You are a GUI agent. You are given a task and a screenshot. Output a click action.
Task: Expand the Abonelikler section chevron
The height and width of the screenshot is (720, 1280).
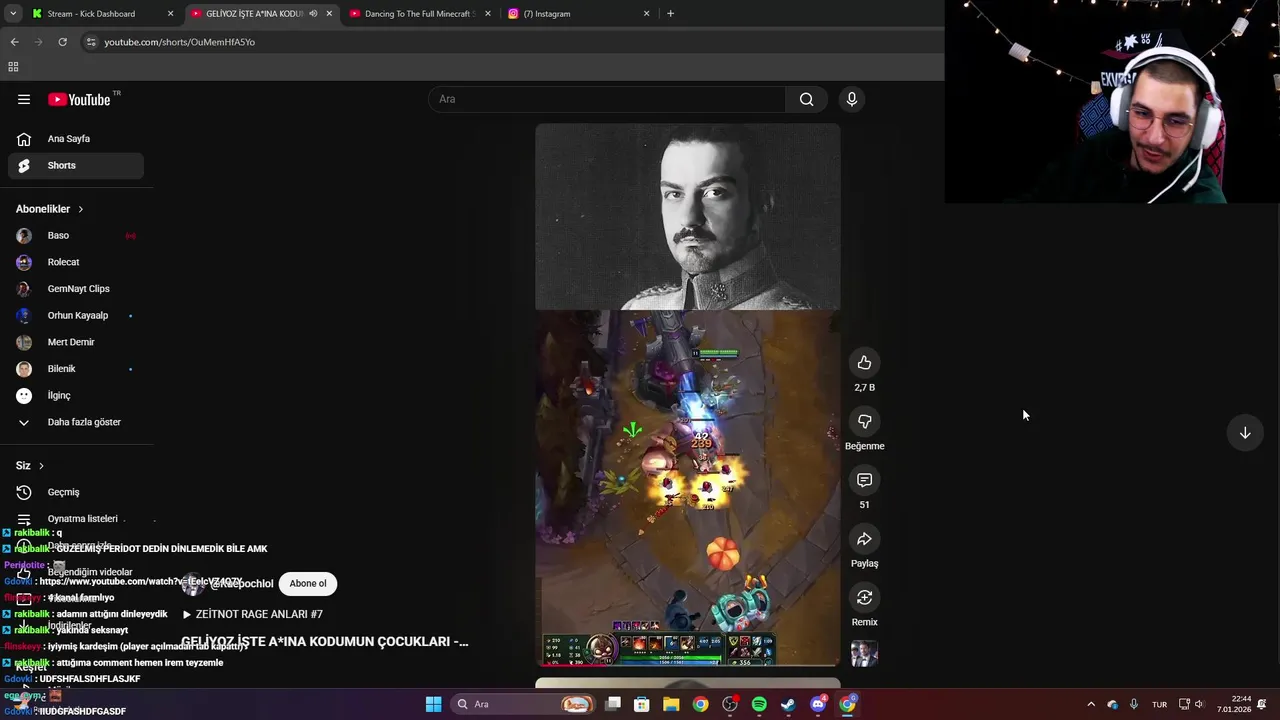[x=80, y=209]
